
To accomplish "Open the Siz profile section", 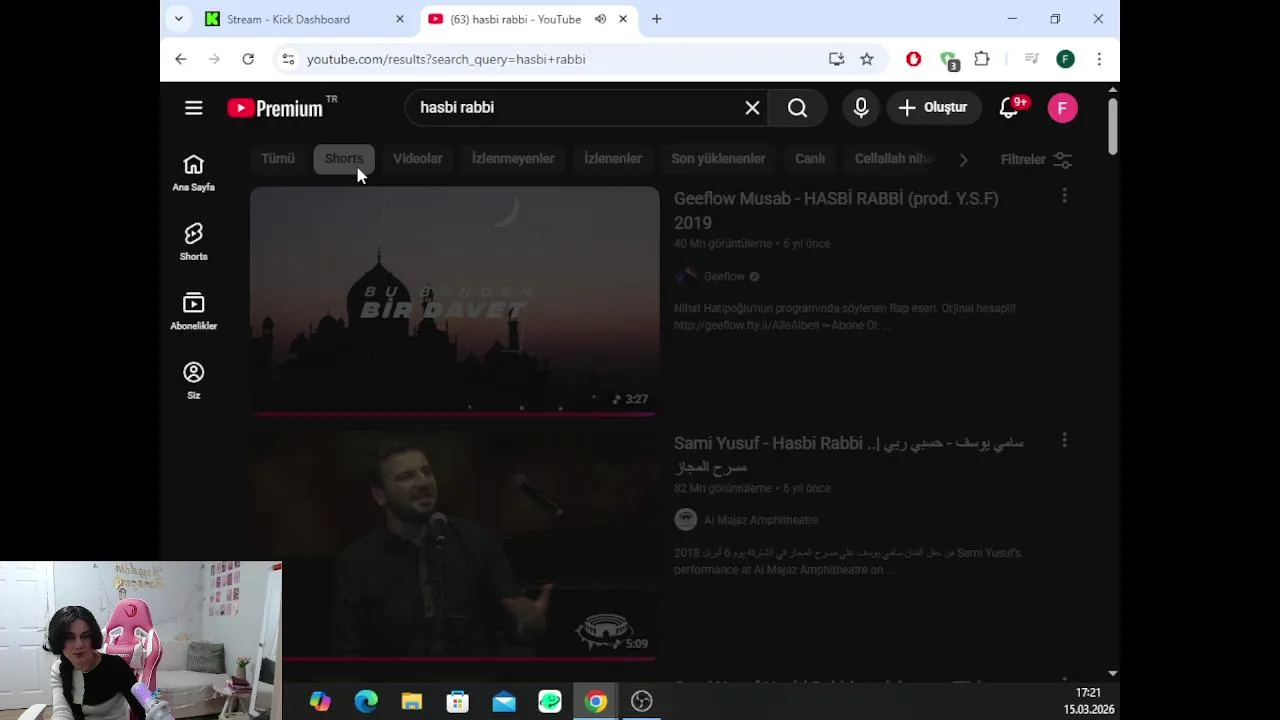I will pyautogui.click(x=194, y=380).
